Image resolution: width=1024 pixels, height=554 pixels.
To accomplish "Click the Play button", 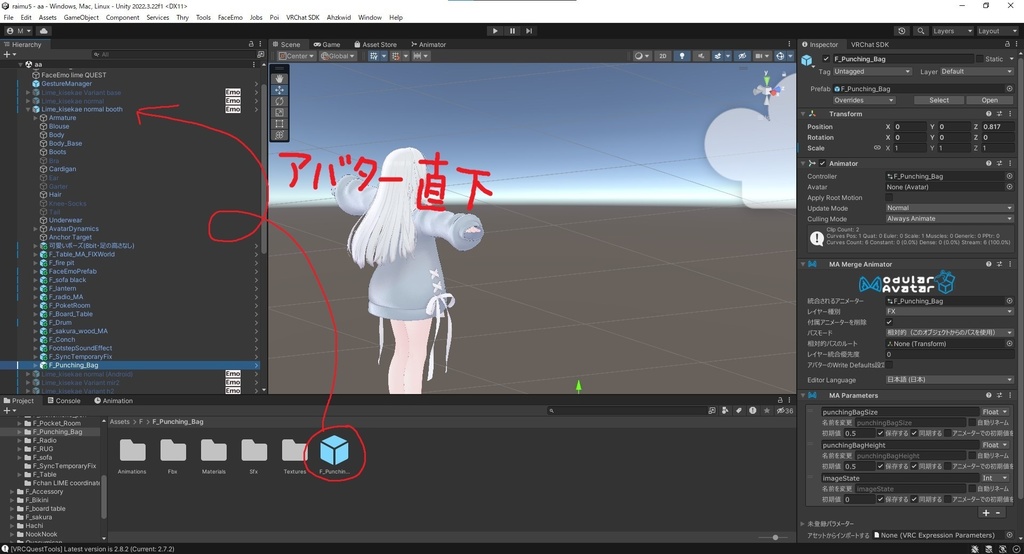I will 495,31.
